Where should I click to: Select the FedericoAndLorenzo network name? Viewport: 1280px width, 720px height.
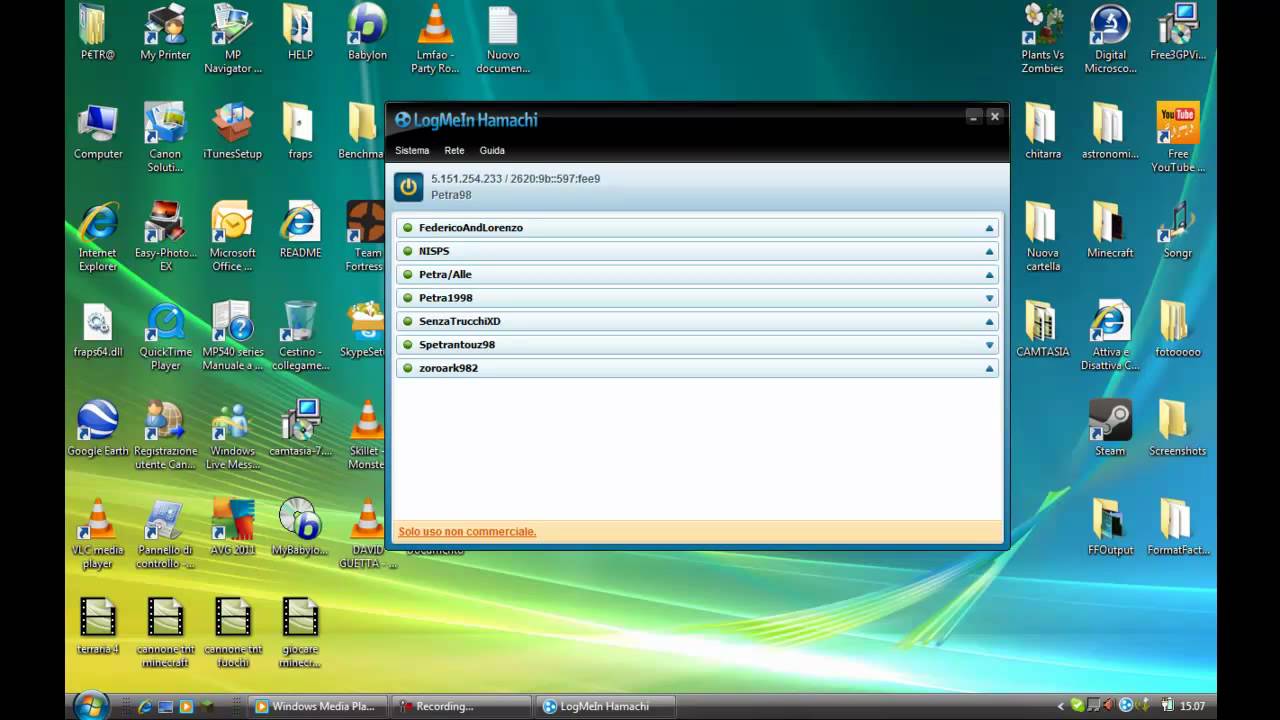pos(470,228)
